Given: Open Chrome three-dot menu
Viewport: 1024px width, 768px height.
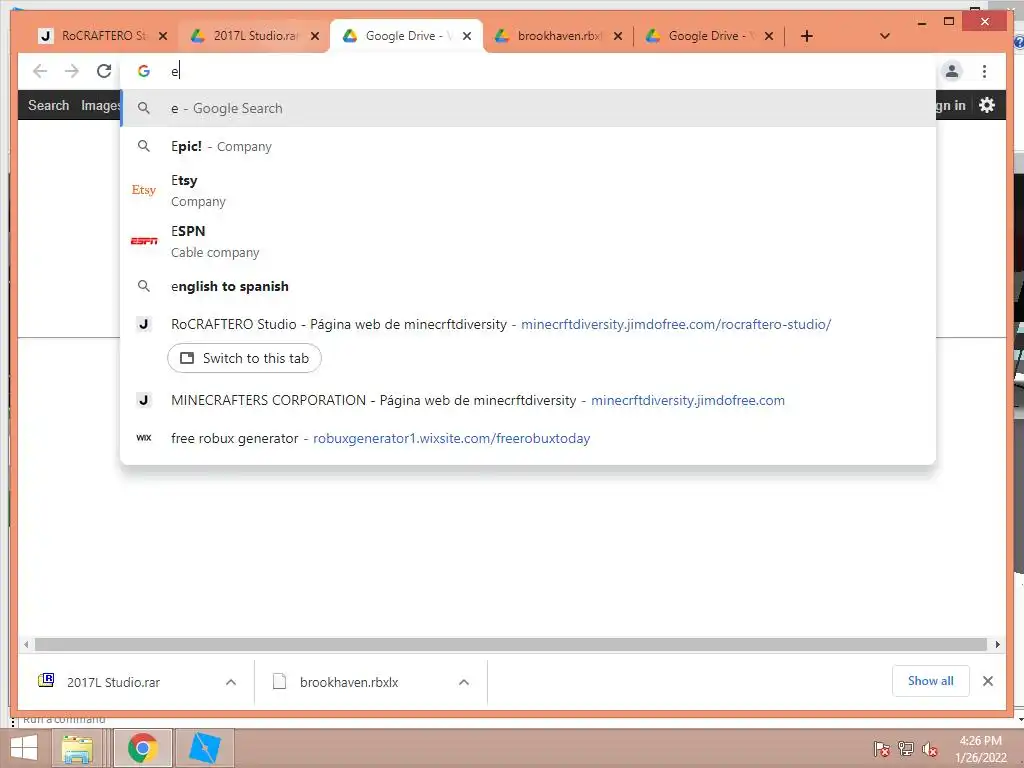Looking at the screenshot, I should click(x=984, y=71).
